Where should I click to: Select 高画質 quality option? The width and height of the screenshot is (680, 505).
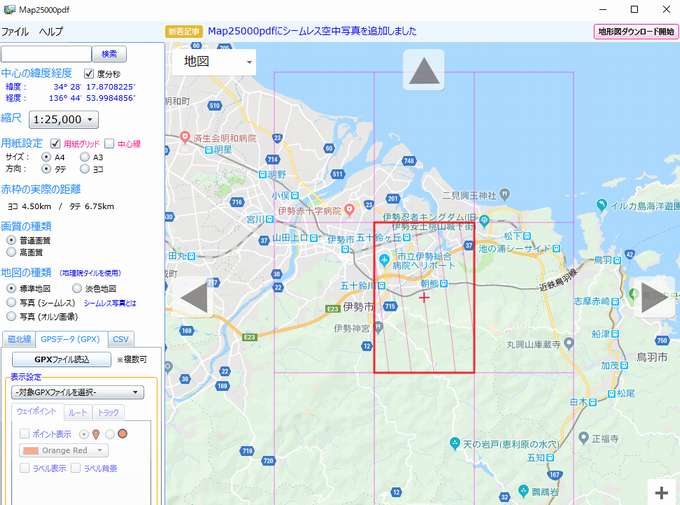tap(11, 252)
